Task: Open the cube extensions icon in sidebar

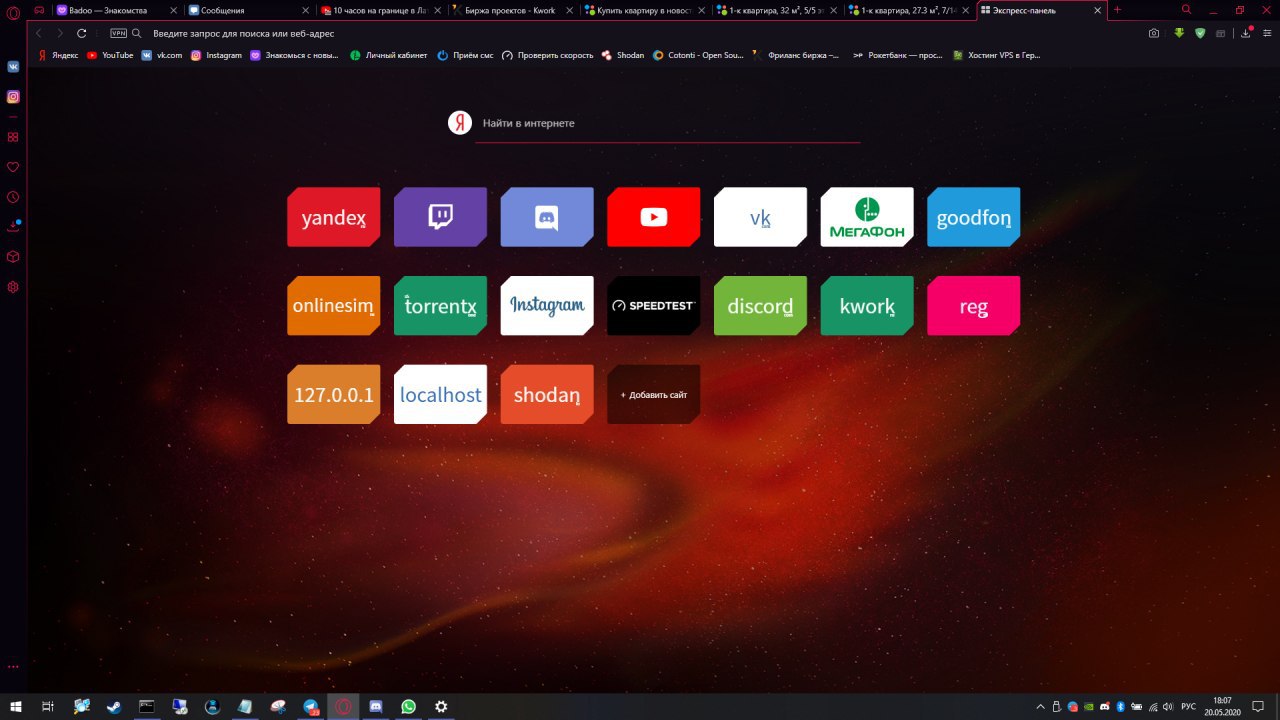Action: coord(13,257)
